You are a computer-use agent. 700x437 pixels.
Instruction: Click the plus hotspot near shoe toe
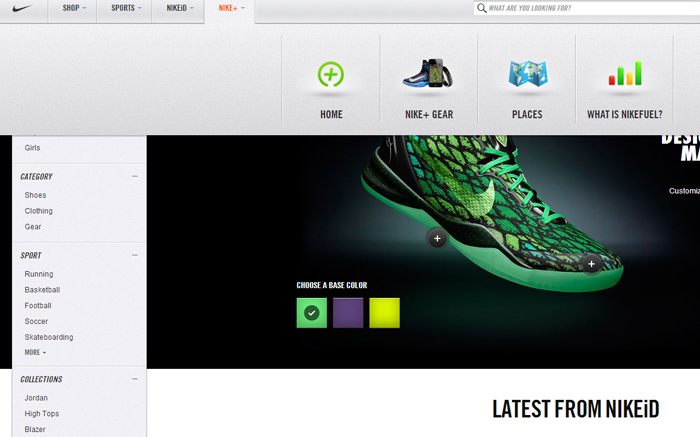pos(591,264)
